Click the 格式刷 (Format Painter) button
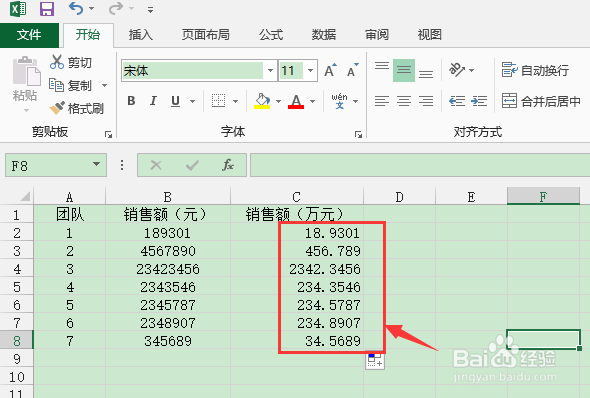Screen dimensions: 590x398 point(77,108)
